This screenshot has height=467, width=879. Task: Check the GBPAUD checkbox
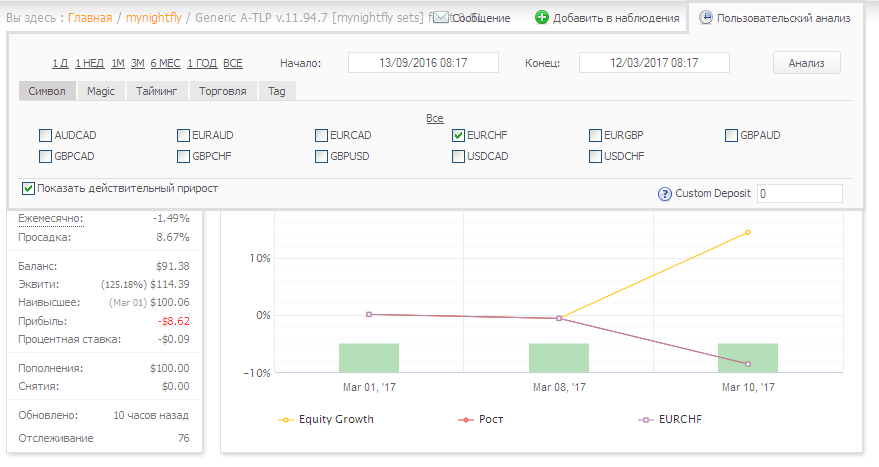[731, 135]
